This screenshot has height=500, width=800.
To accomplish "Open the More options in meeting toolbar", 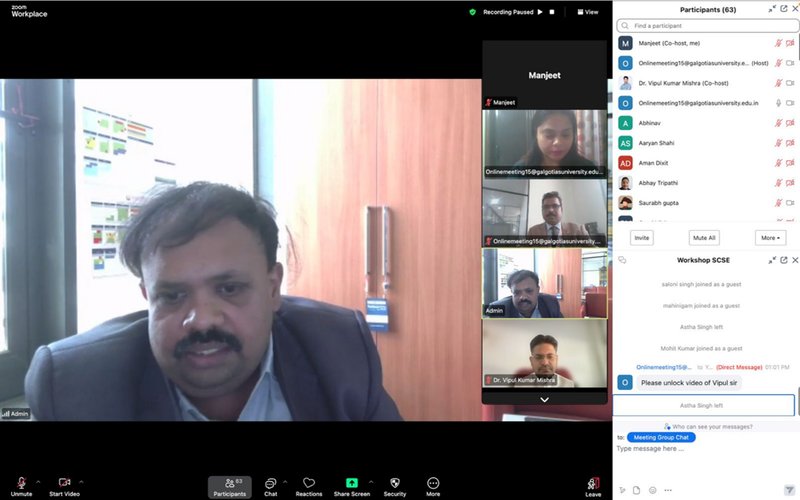I will [433, 486].
